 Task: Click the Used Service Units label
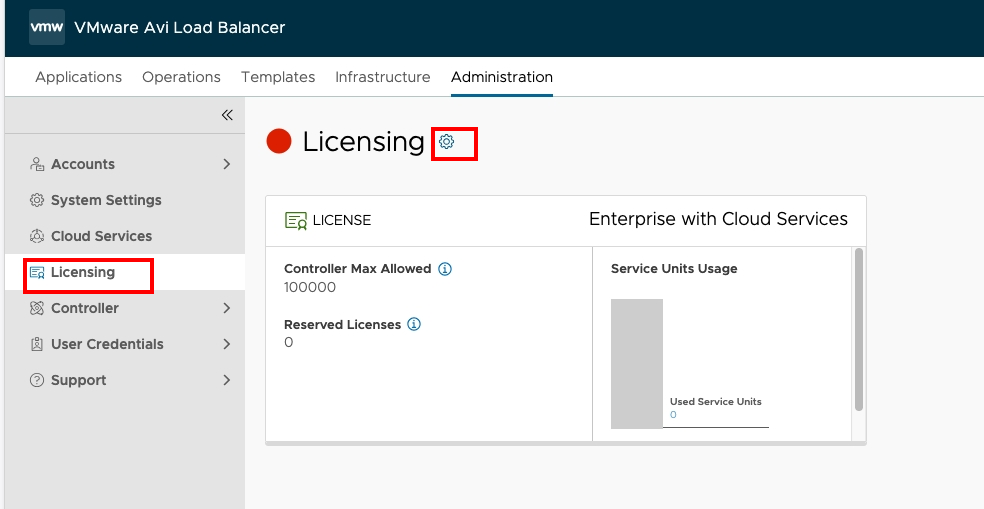click(715, 402)
